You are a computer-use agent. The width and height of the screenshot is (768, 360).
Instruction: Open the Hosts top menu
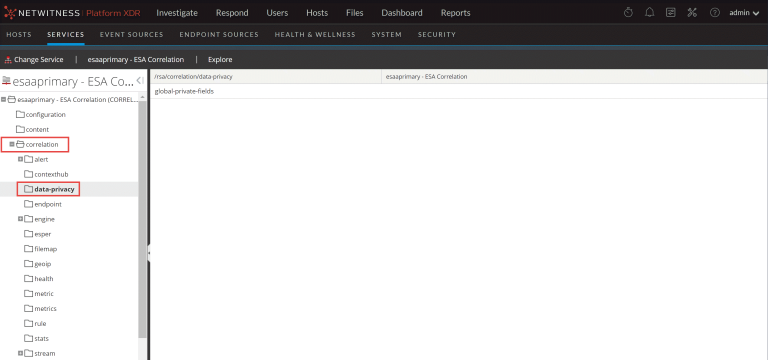317,13
